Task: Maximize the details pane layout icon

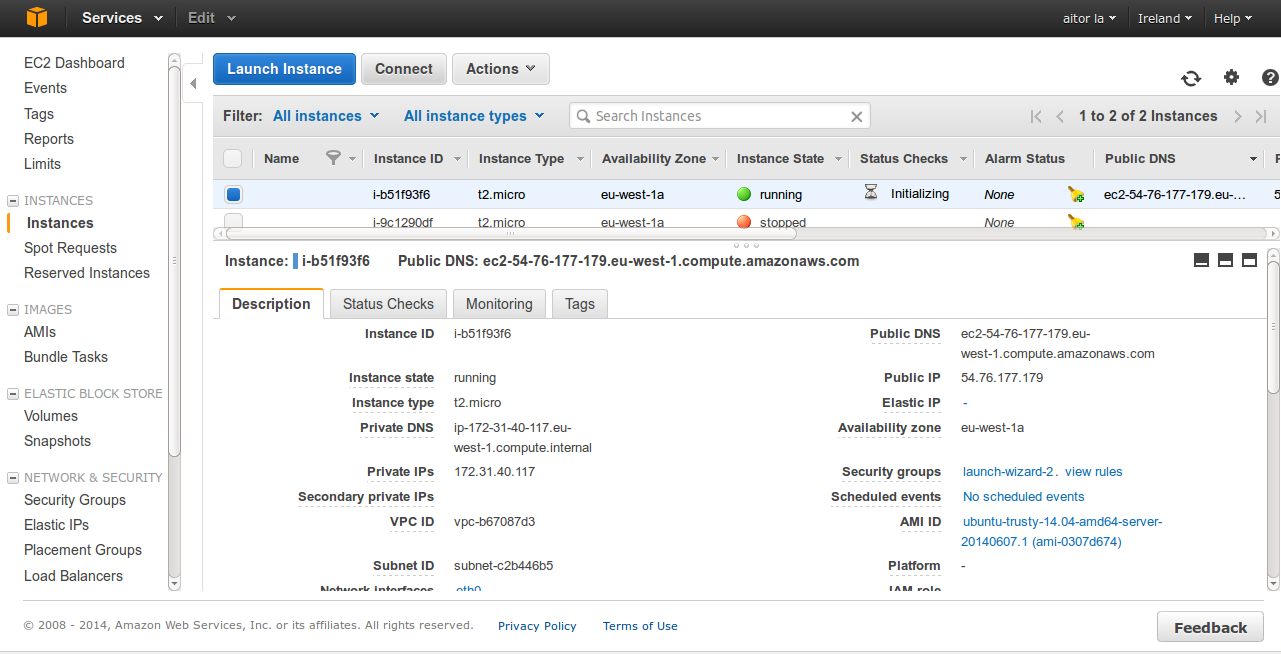Action: click(1249, 260)
